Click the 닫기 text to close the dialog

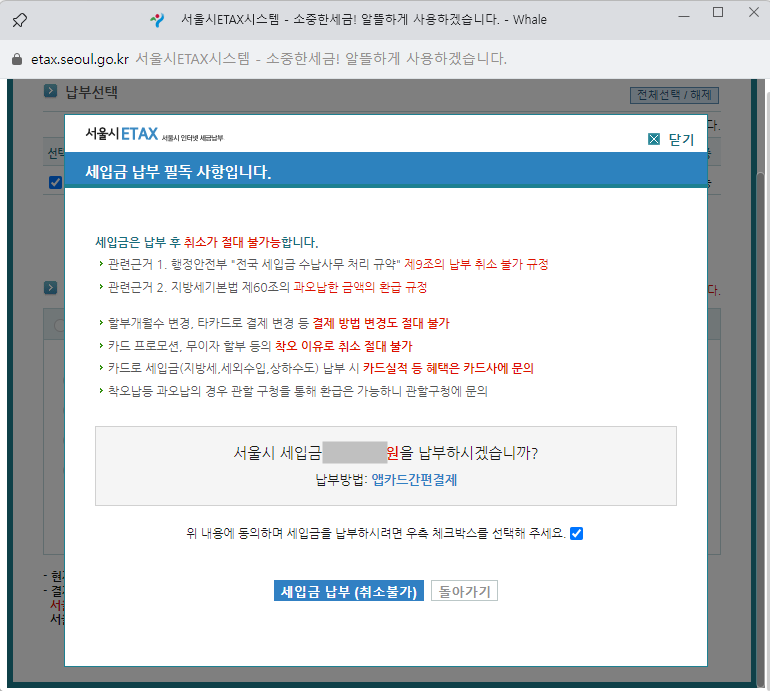pos(681,139)
